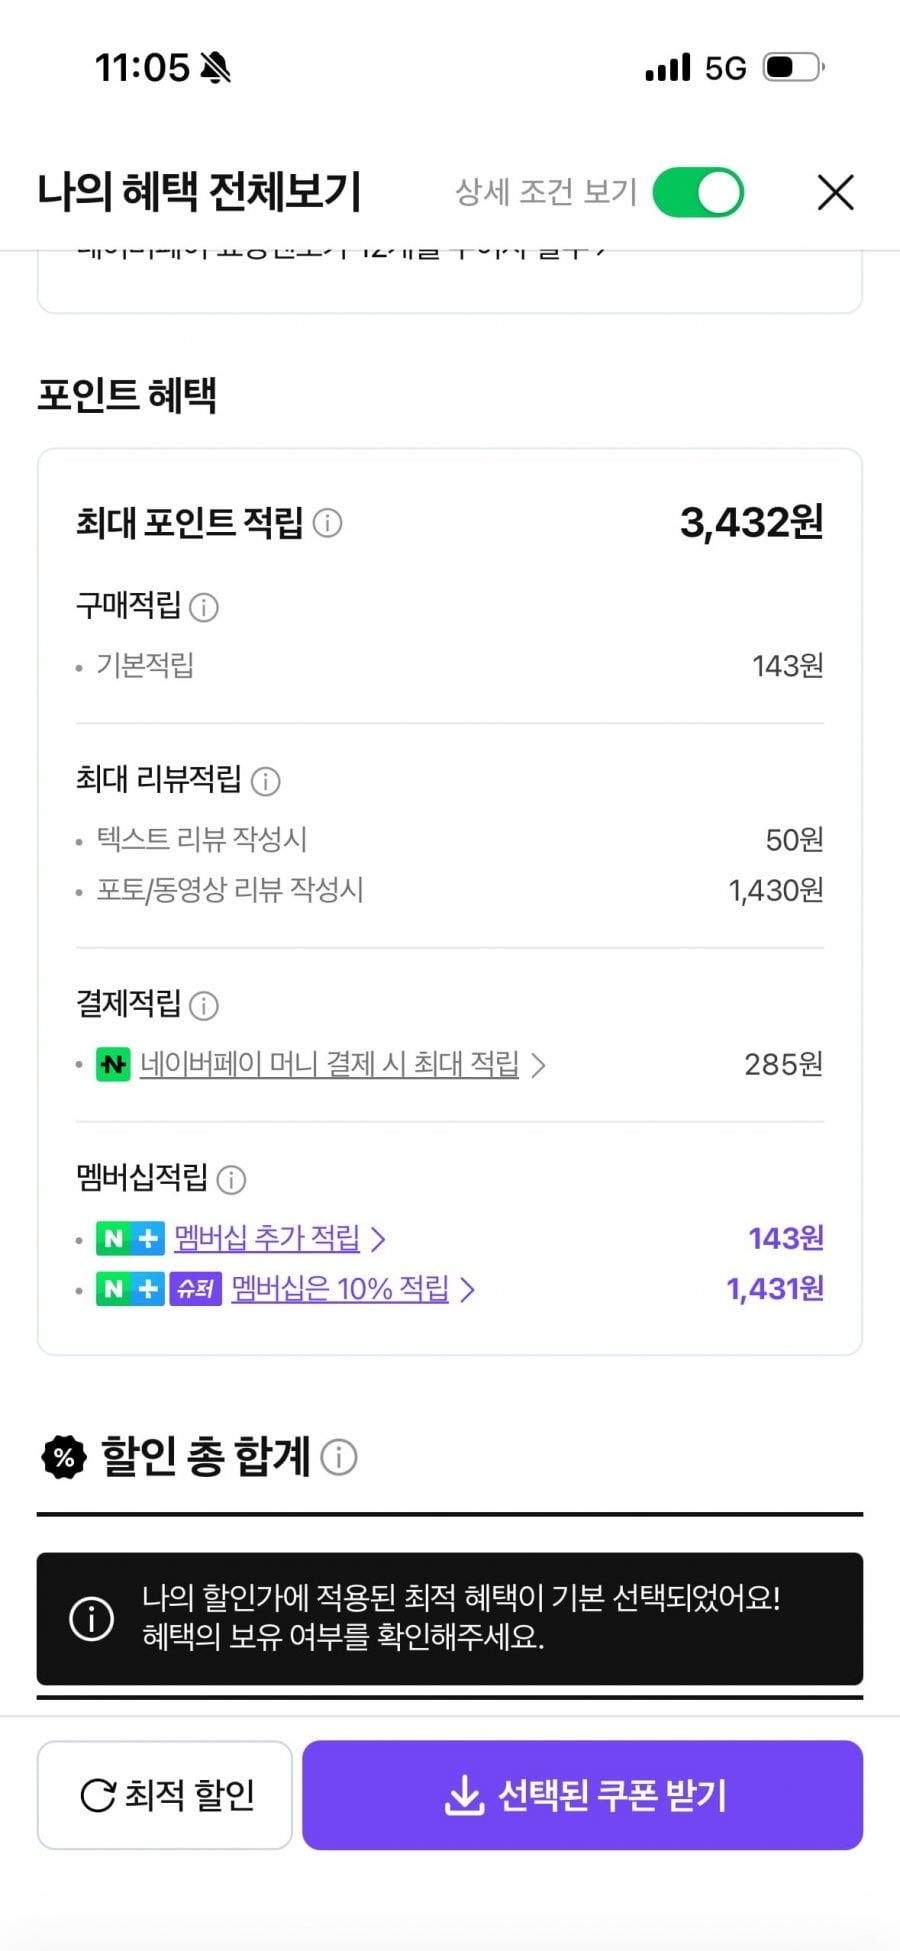Close the 나의 혜택 전체보기 panel
Image resolution: width=900 pixels, height=1951 pixels.
pyautogui.click(x=835, y=192)
